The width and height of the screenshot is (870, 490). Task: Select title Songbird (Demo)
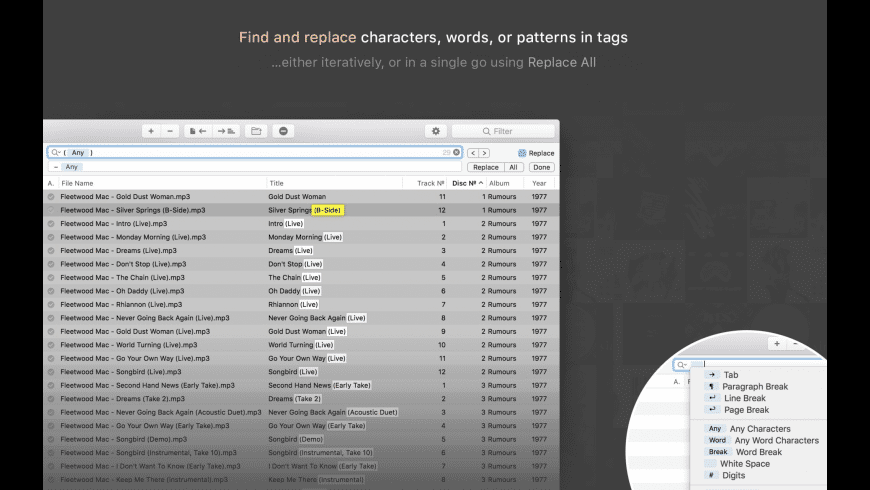pyautogui.click(x=296, y=439)
